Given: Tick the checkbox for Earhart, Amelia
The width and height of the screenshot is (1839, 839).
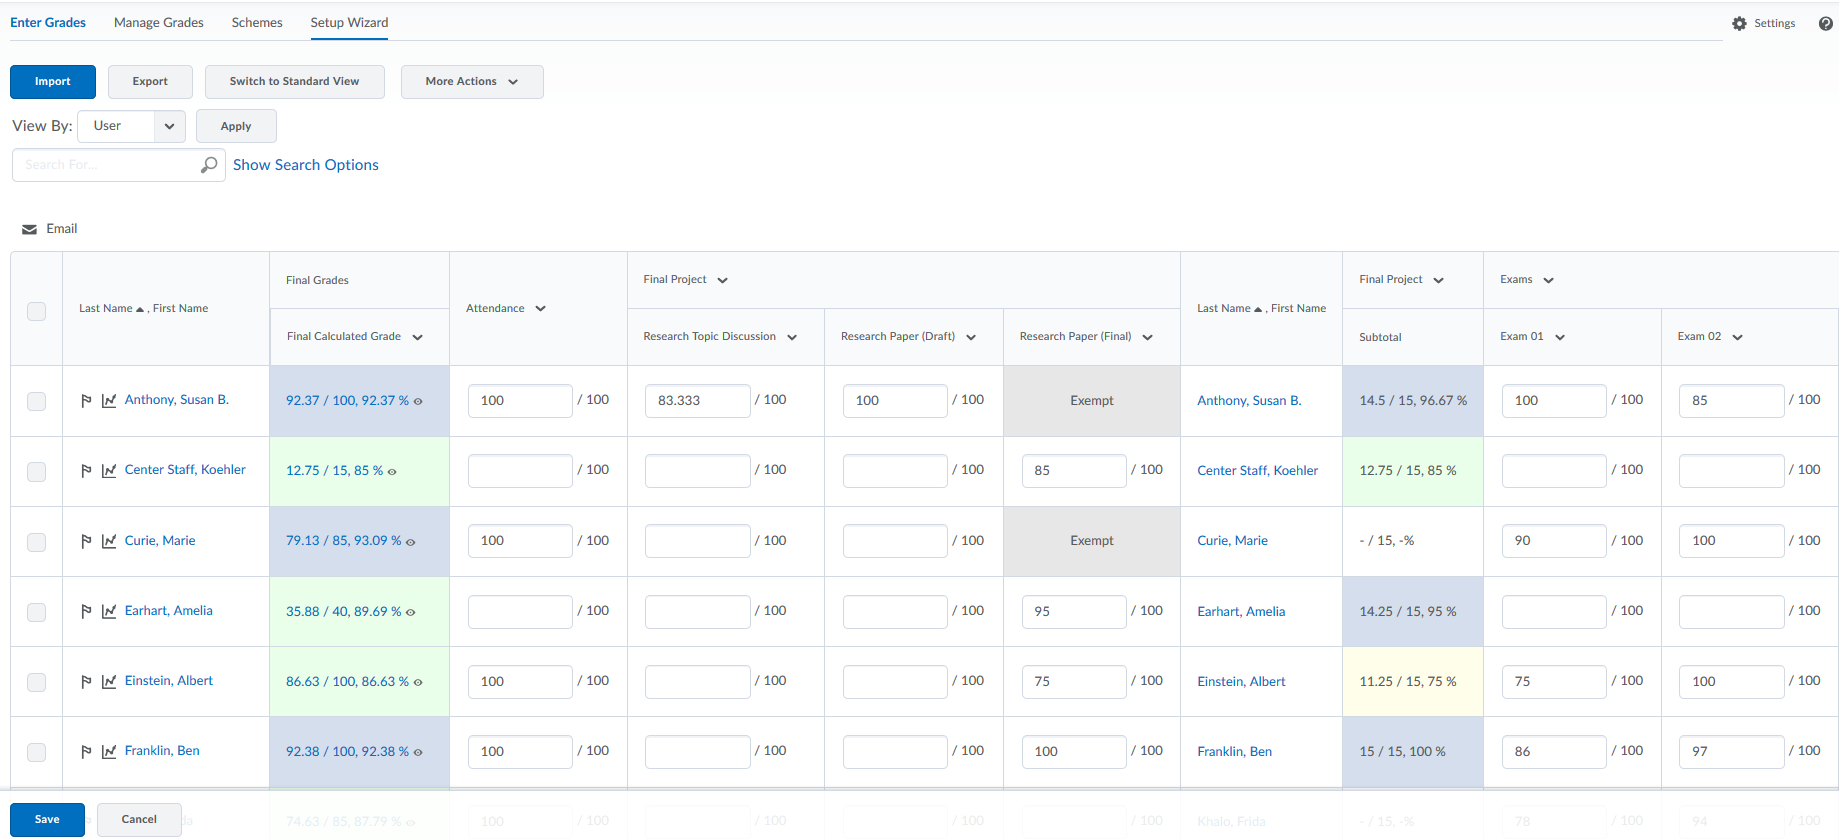Looking at the screenshot, I should pyautogui.click(x=37, y=612).
